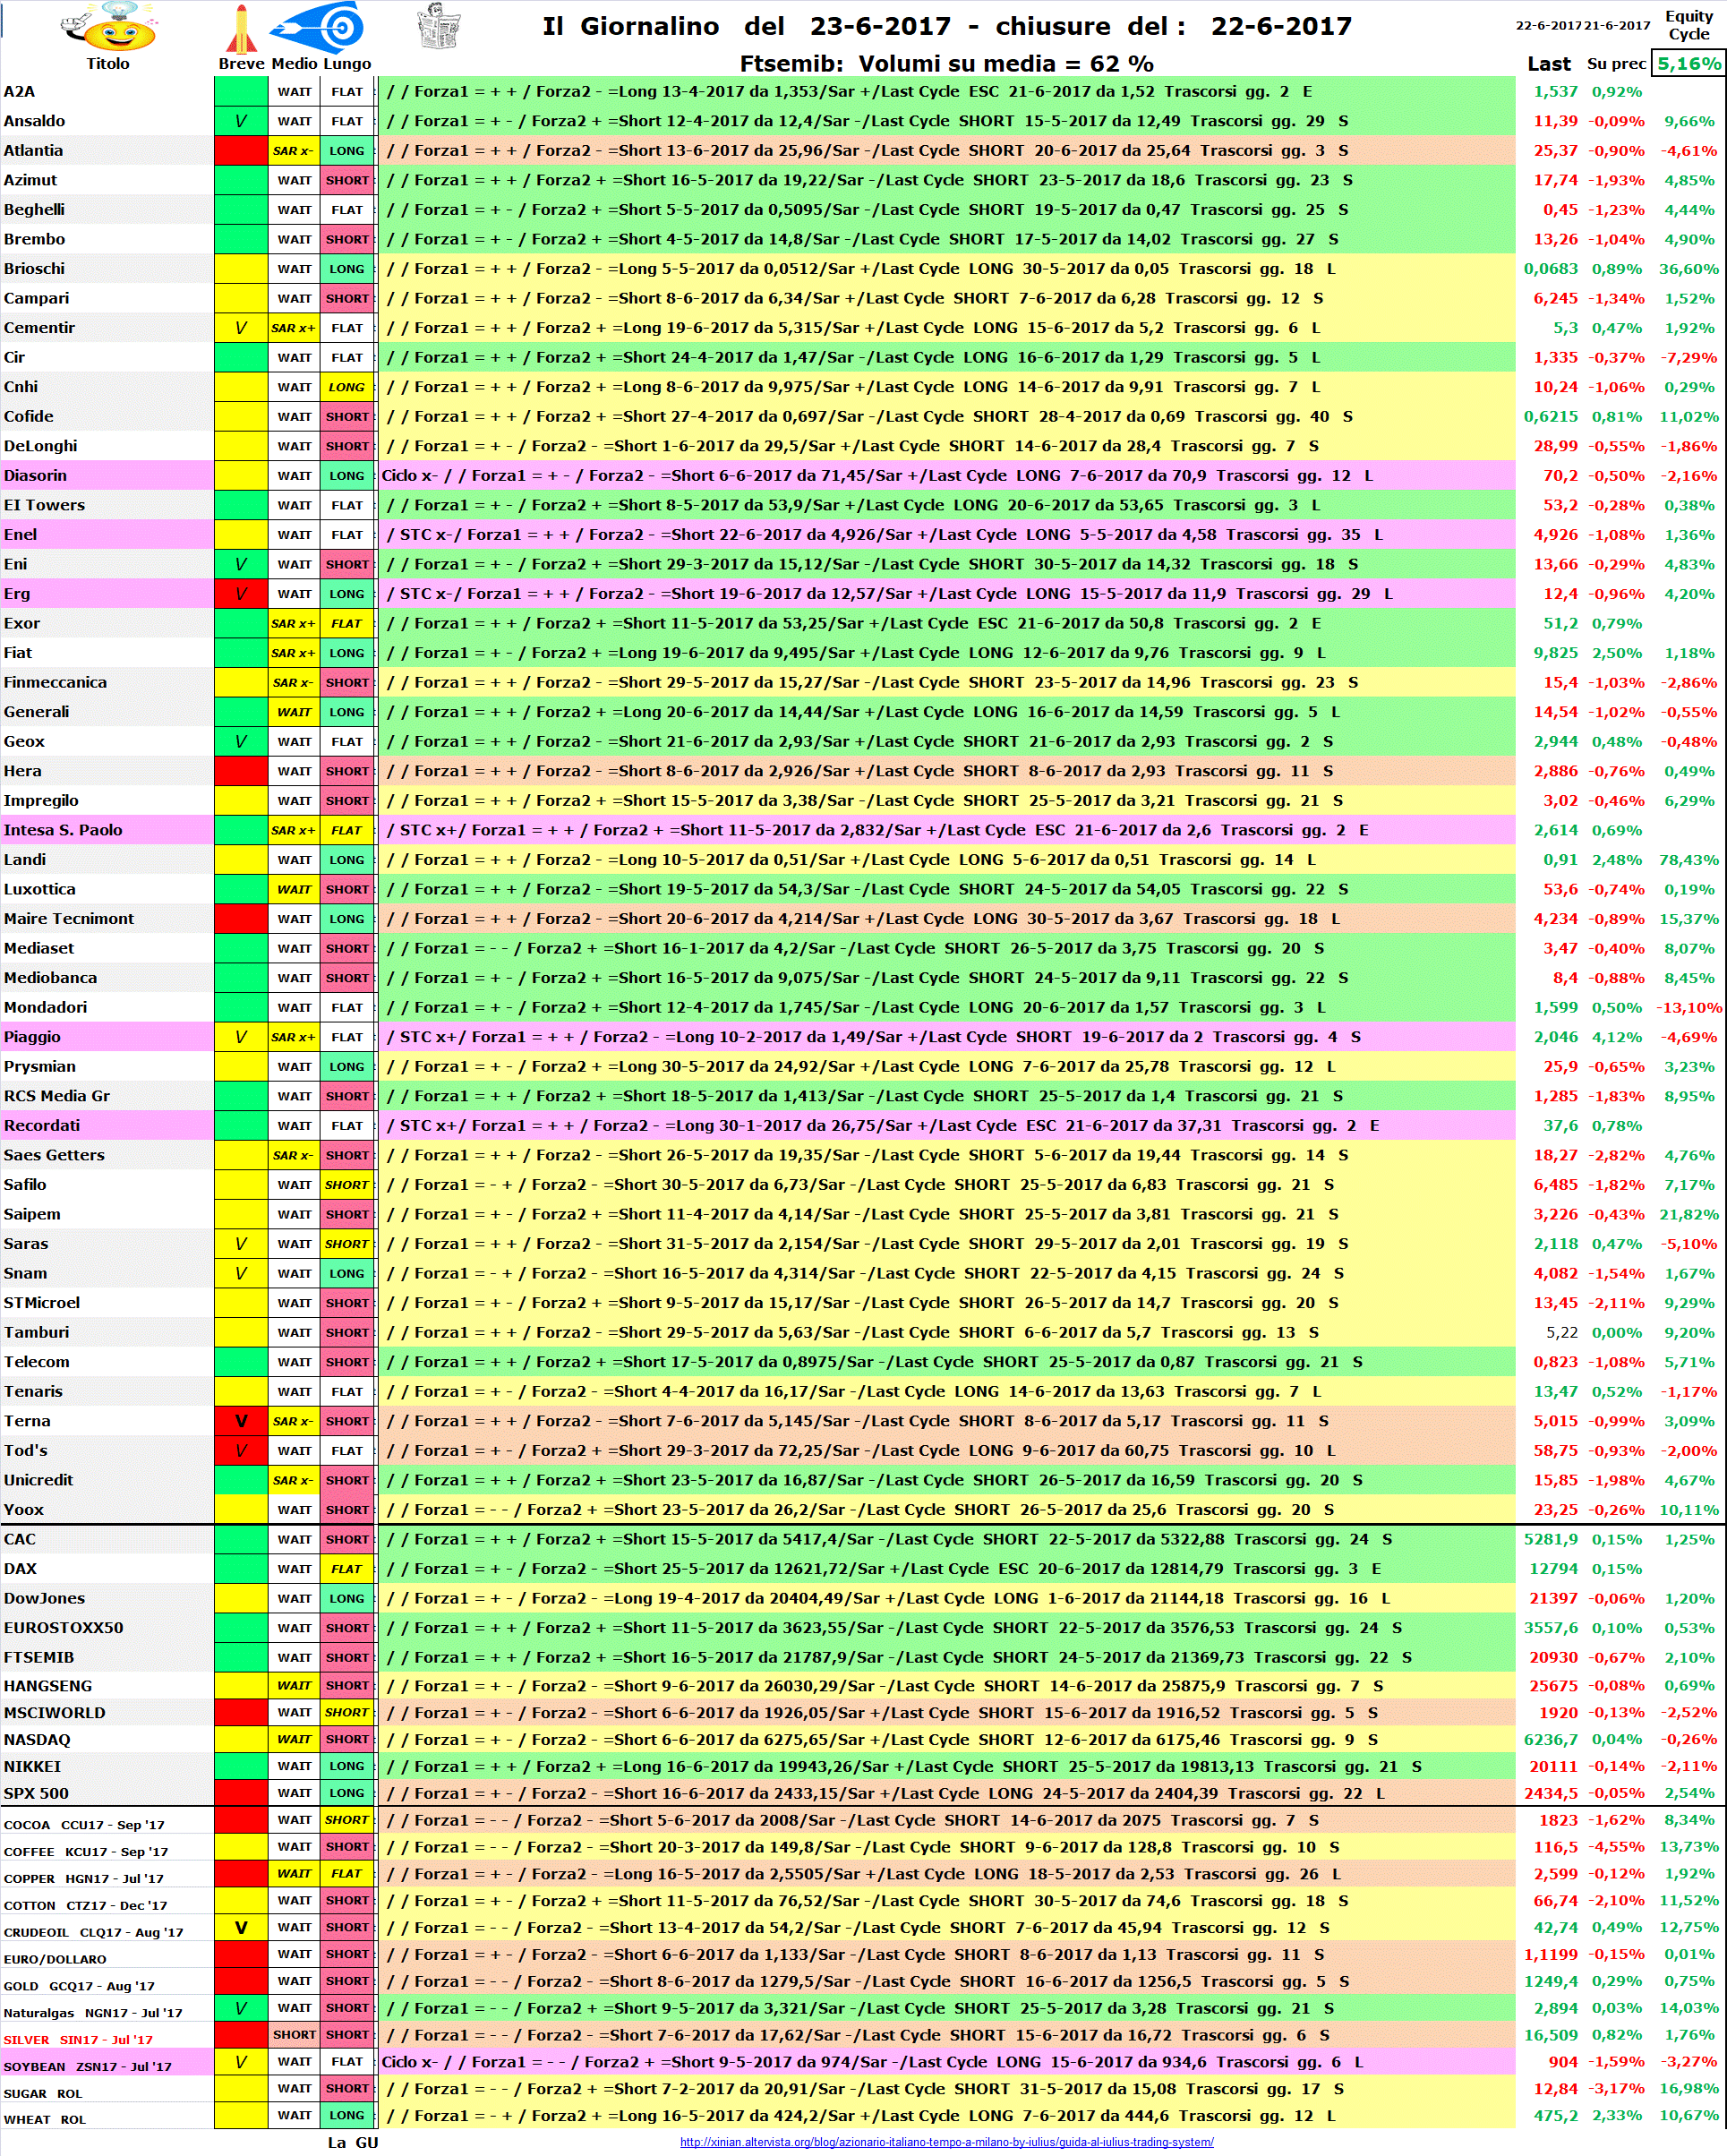Click Piaggio's last price 2,046
This screenshot has width=1727, height=2156.
[x=1556, y=1037]
